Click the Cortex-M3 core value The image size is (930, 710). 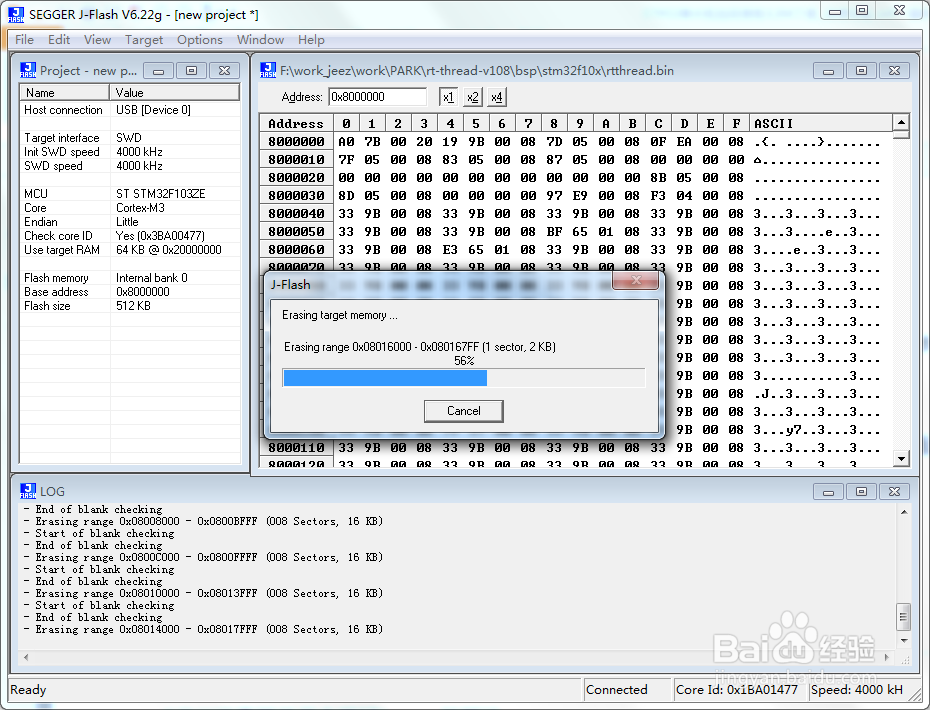coord(141,208)
